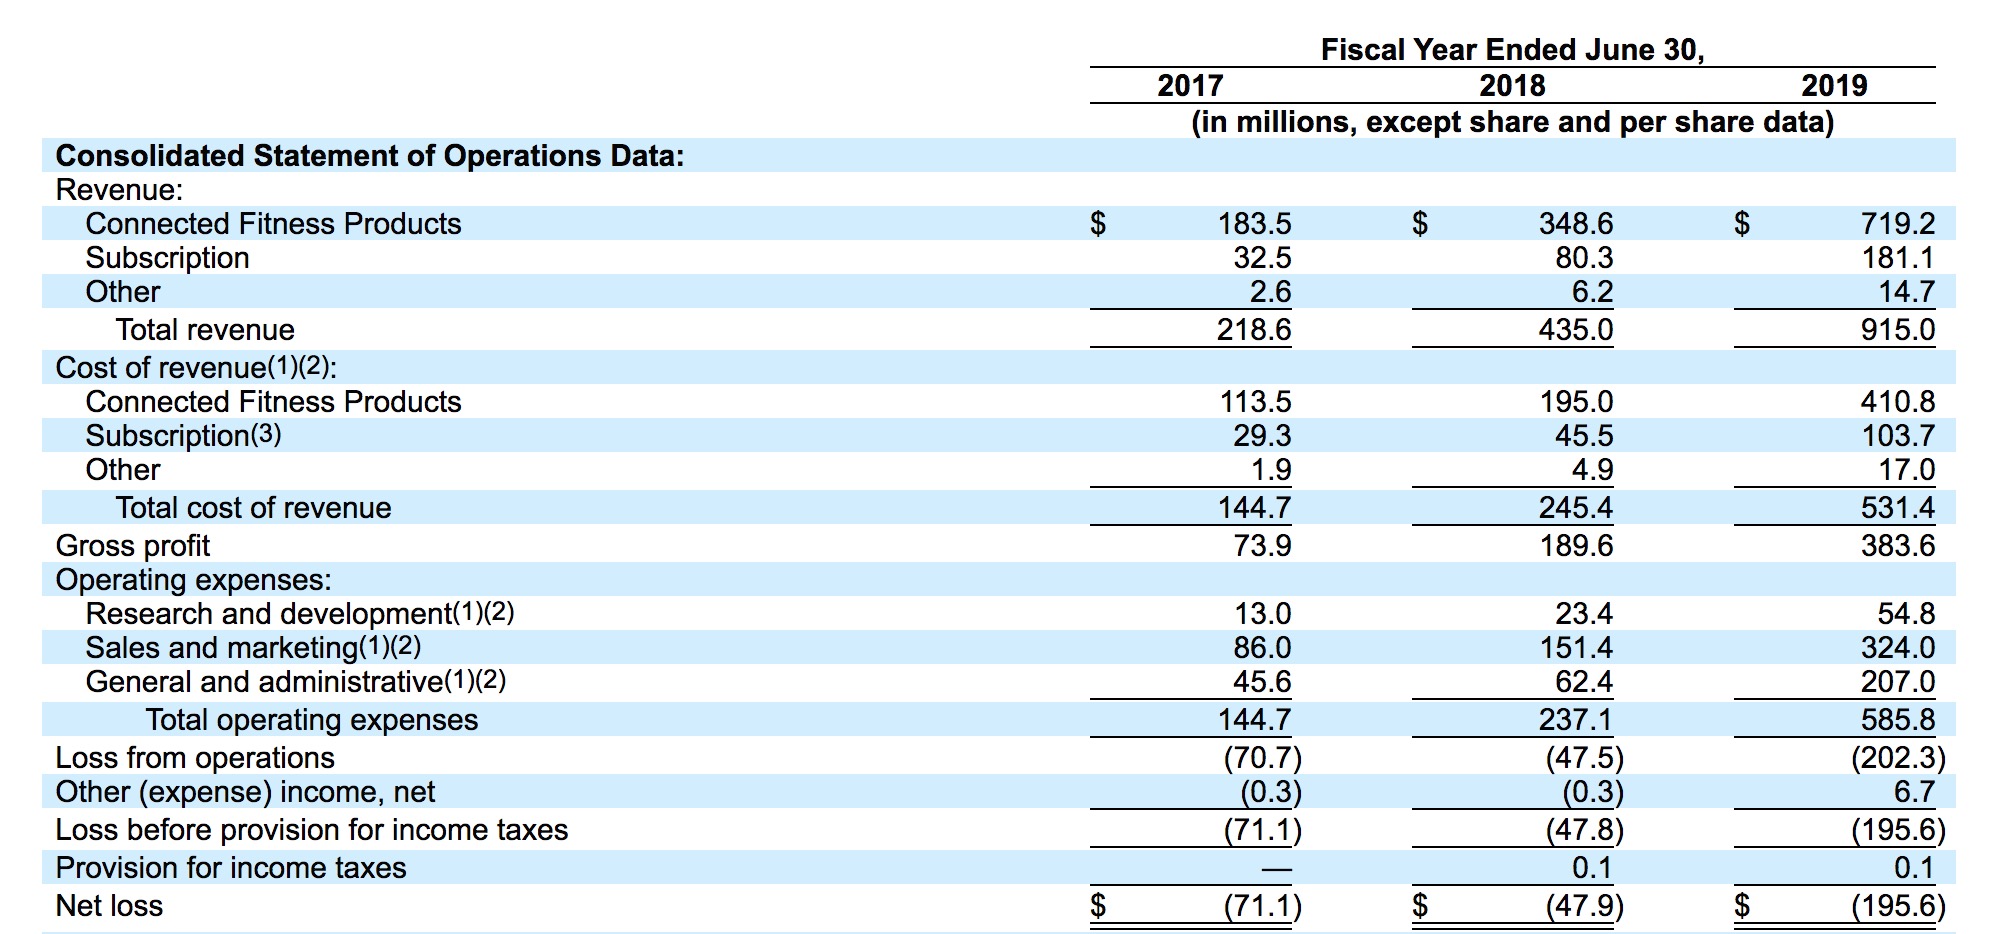The image size is (2002, 934).
Task: Select the 2019 Gross profit value 383.6
Action: [1897, 546]
